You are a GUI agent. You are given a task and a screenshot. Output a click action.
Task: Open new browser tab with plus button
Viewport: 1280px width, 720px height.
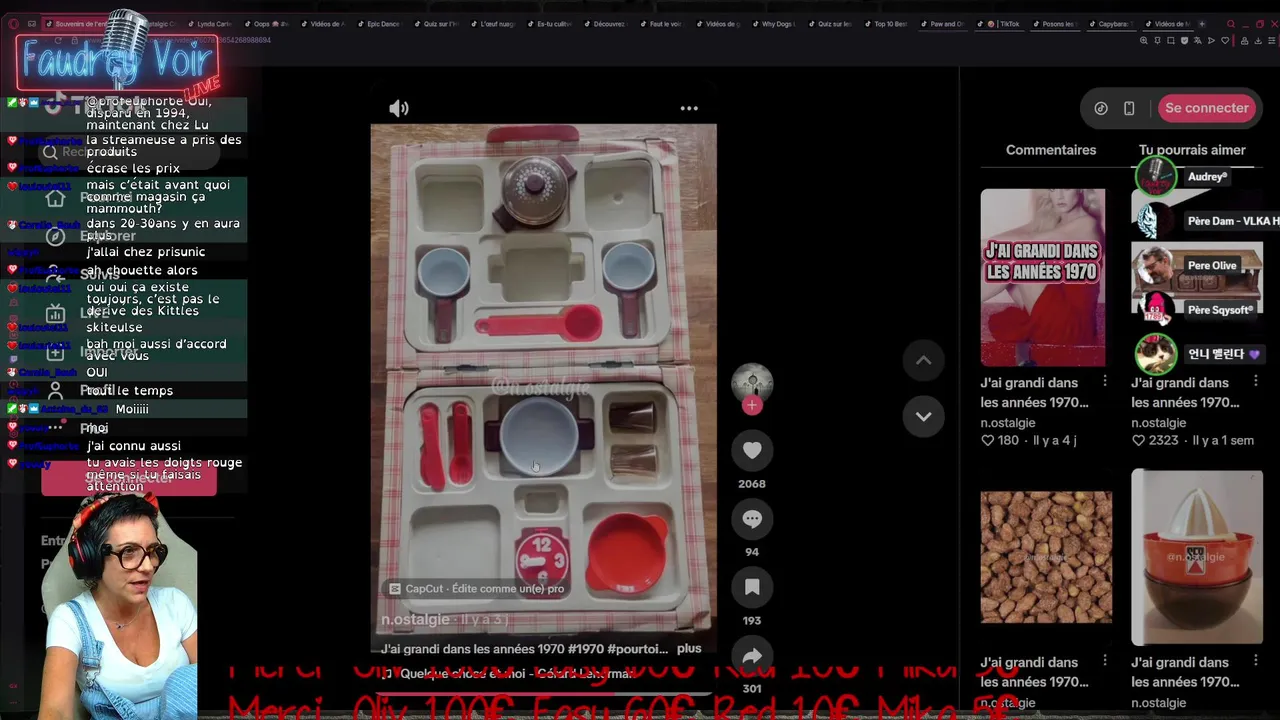click(1203, 24)
